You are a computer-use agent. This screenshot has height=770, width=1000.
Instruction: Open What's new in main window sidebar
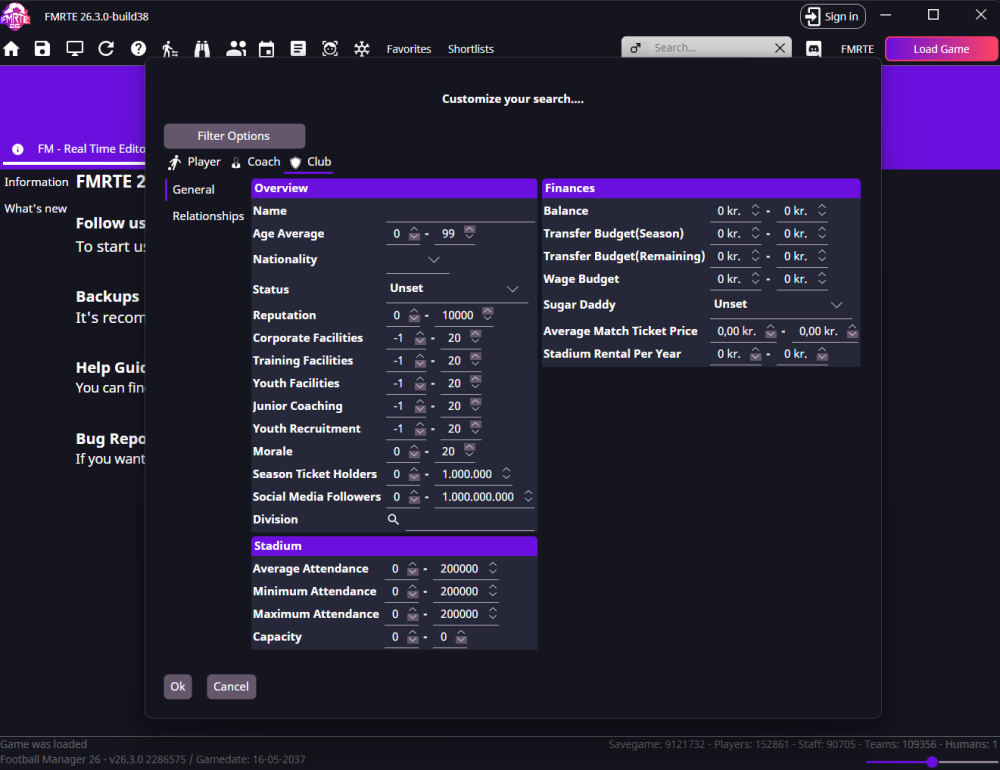pos(36,209)
